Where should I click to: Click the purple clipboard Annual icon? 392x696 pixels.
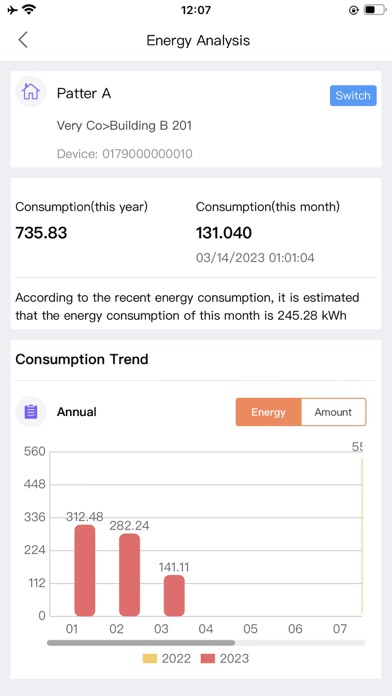[x=31, y=412]
